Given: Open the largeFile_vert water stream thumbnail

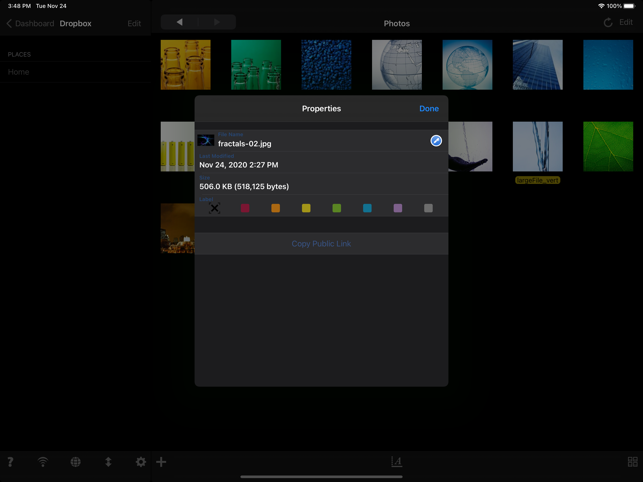Looking at the screenshot, I should pos(538,146).
